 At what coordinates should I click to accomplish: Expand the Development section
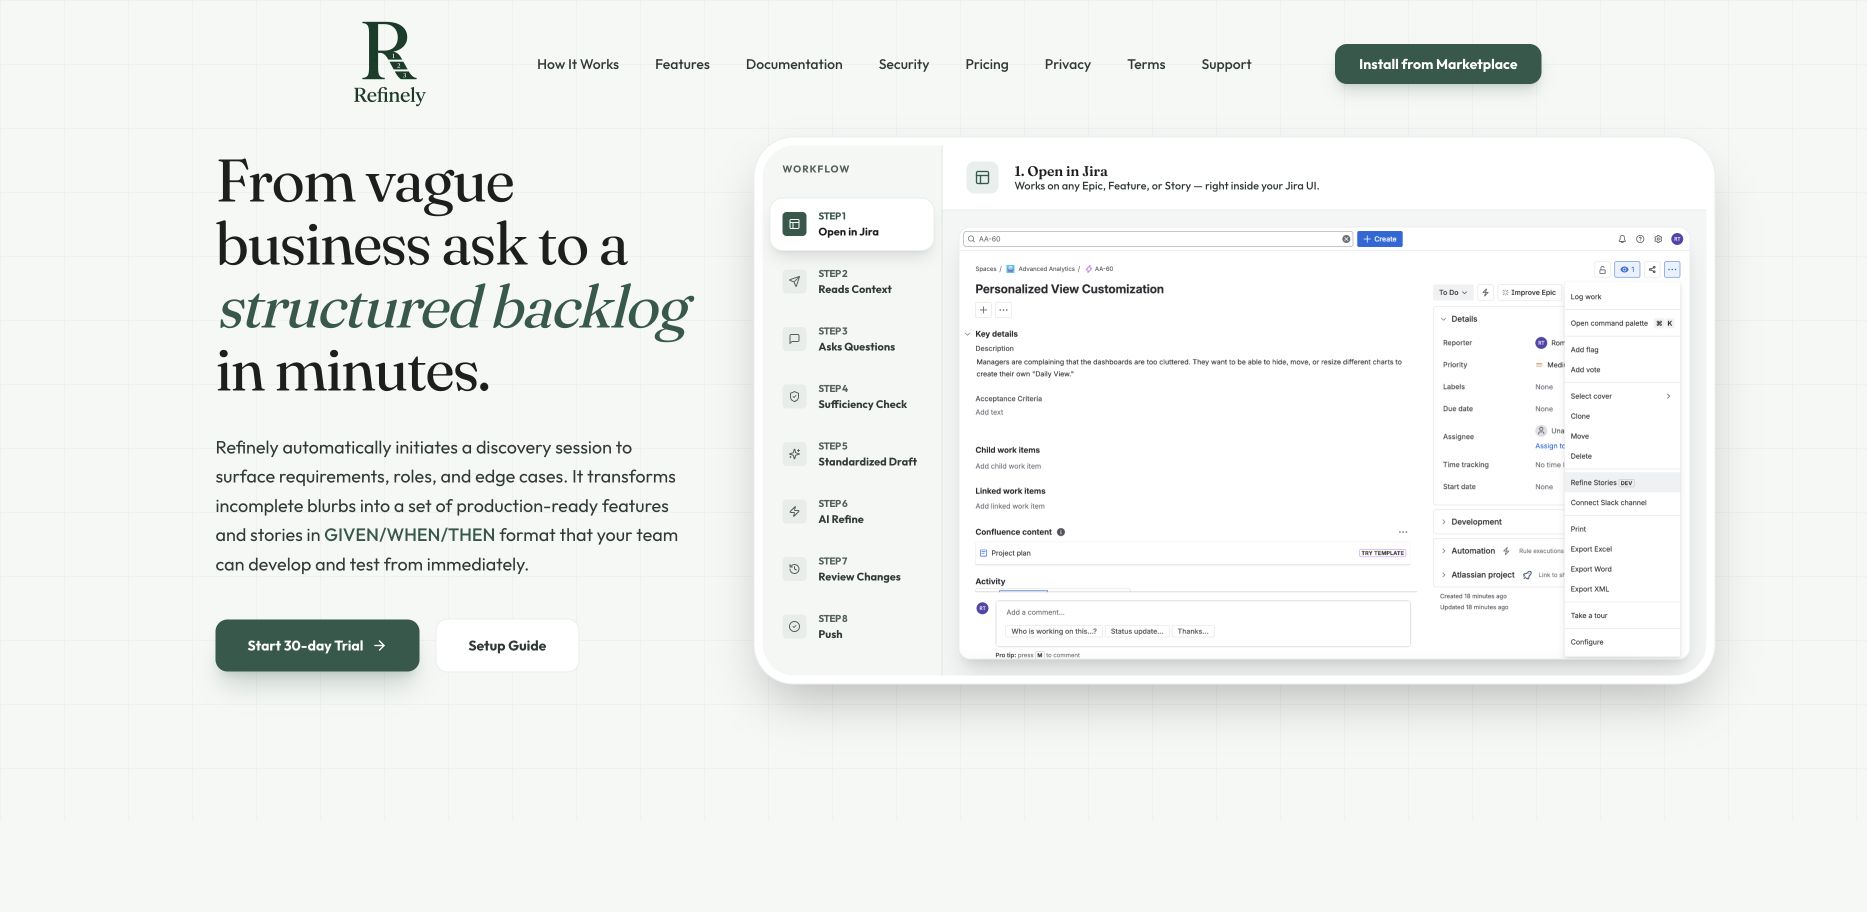[1444, 522]
